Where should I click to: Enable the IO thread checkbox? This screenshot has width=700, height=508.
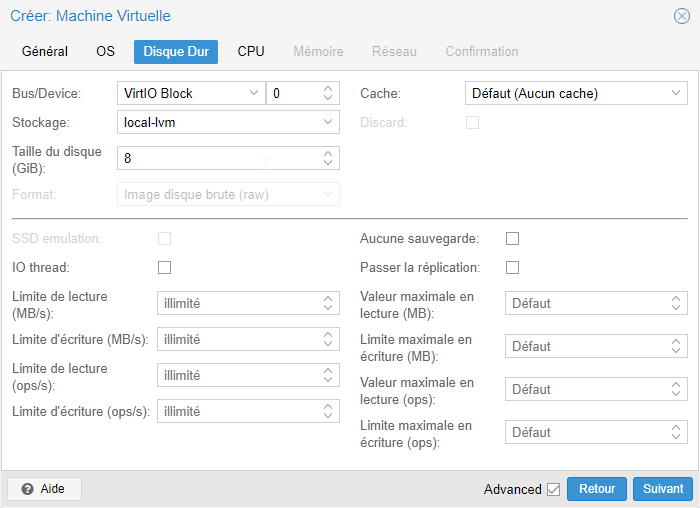[164, 267]
